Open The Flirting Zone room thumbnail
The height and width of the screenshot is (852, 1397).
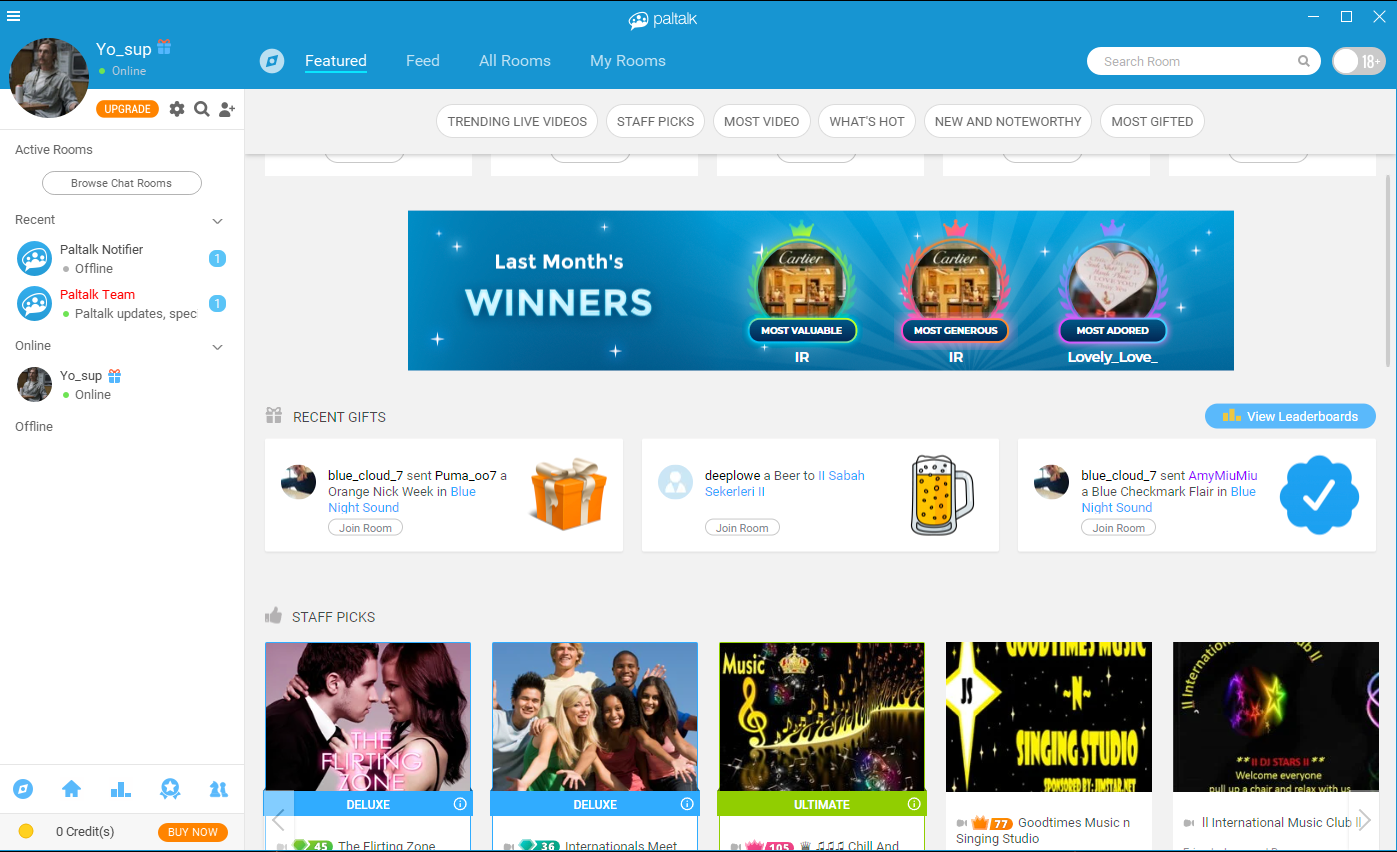pyautogui.click(x=368, y=717)
